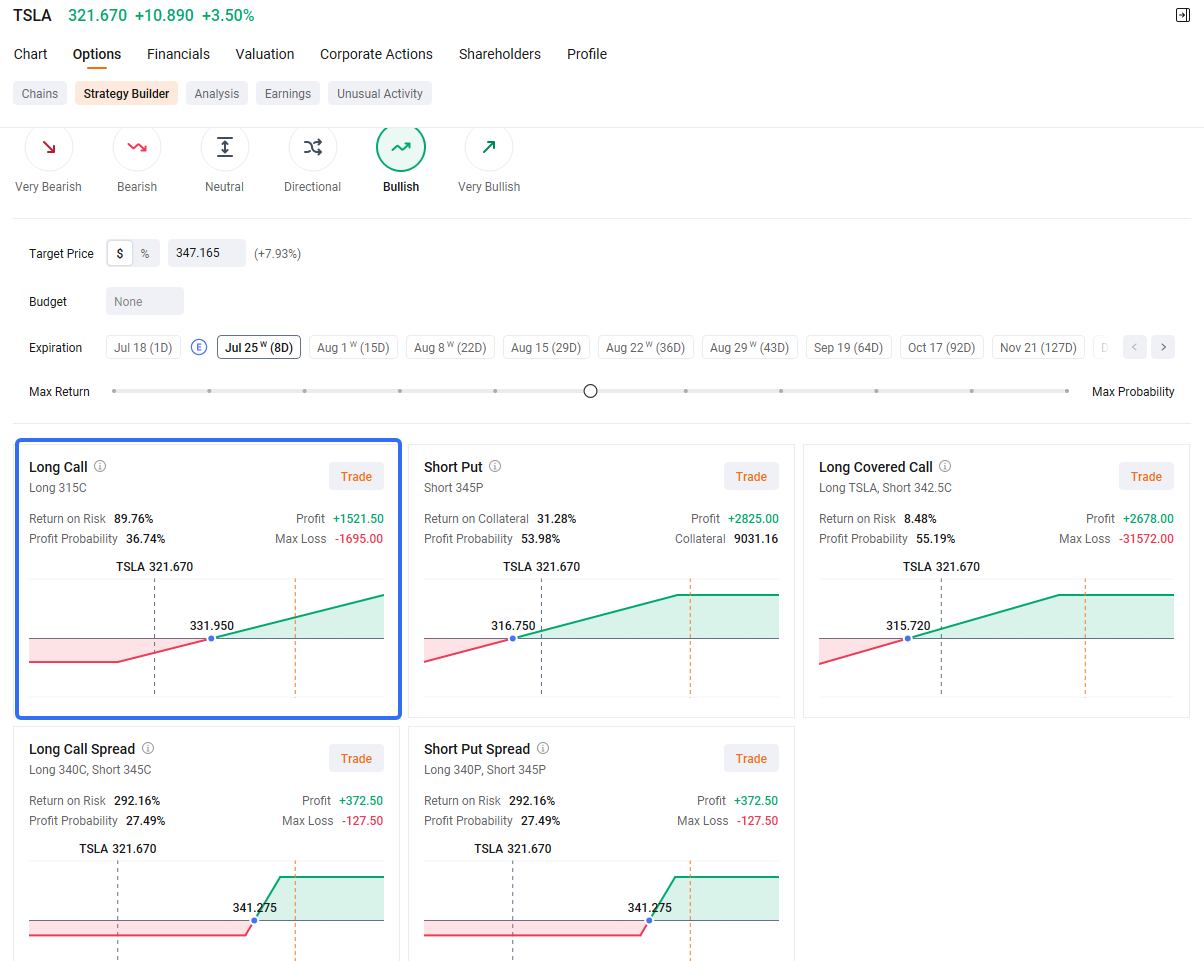Click the collapse panel icon at top right

click(1183, 16)
